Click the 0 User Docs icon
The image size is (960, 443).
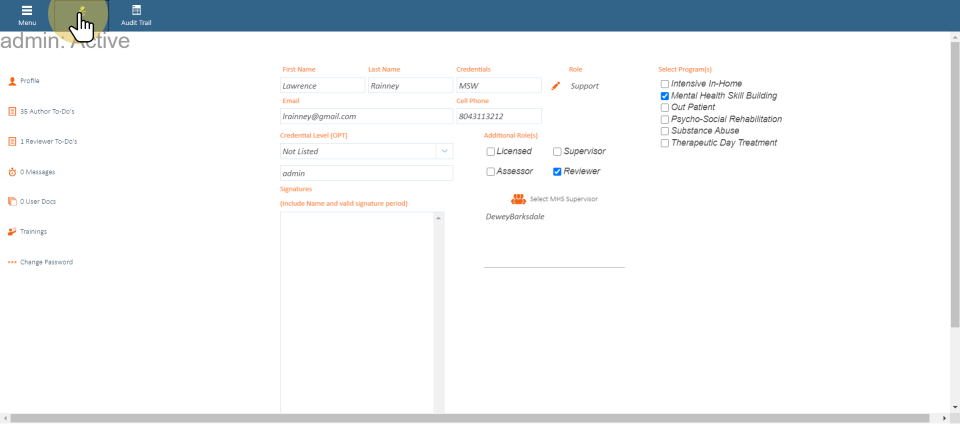pyautogui.click(x=12, y=202)
